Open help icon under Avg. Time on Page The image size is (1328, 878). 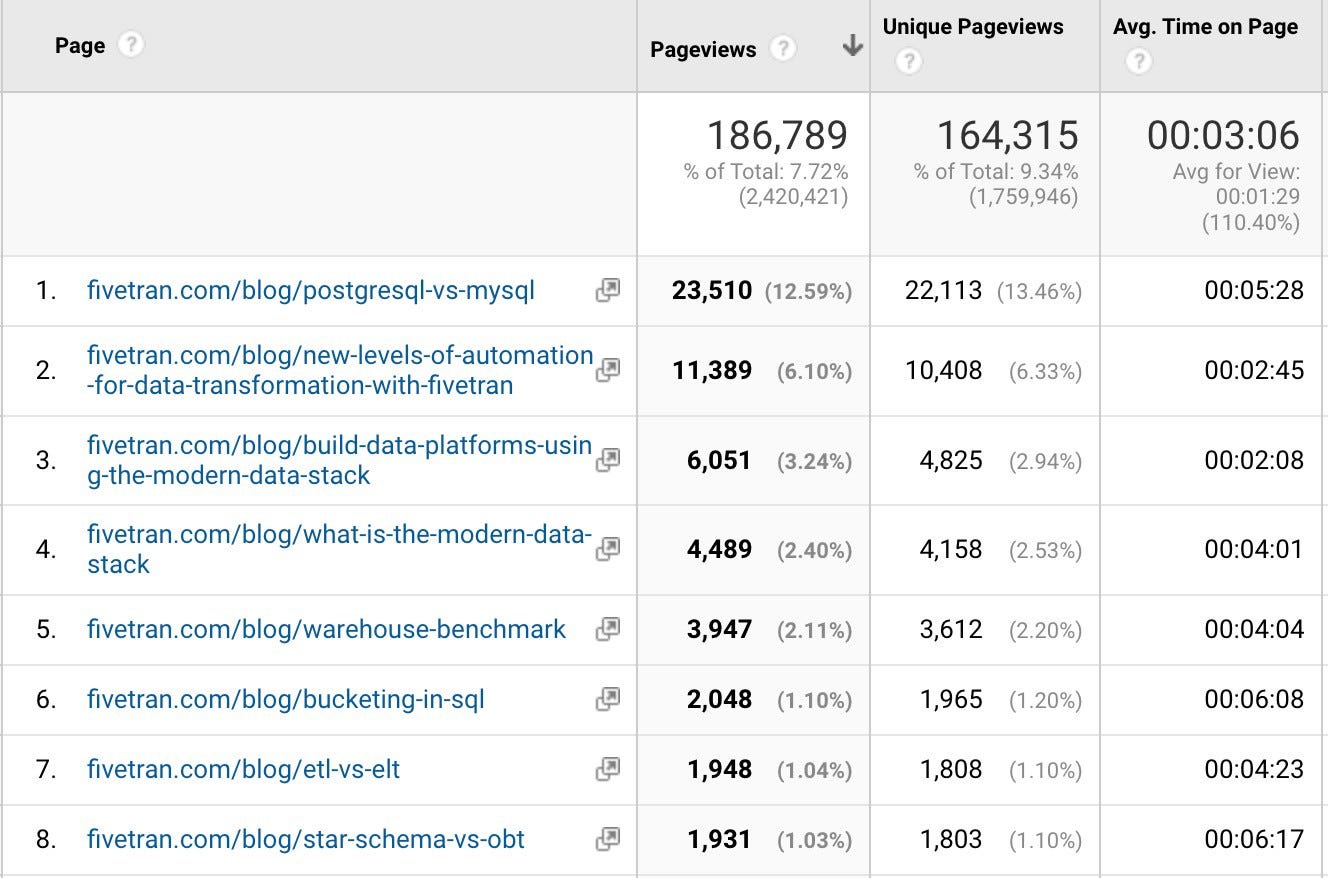1138,62
